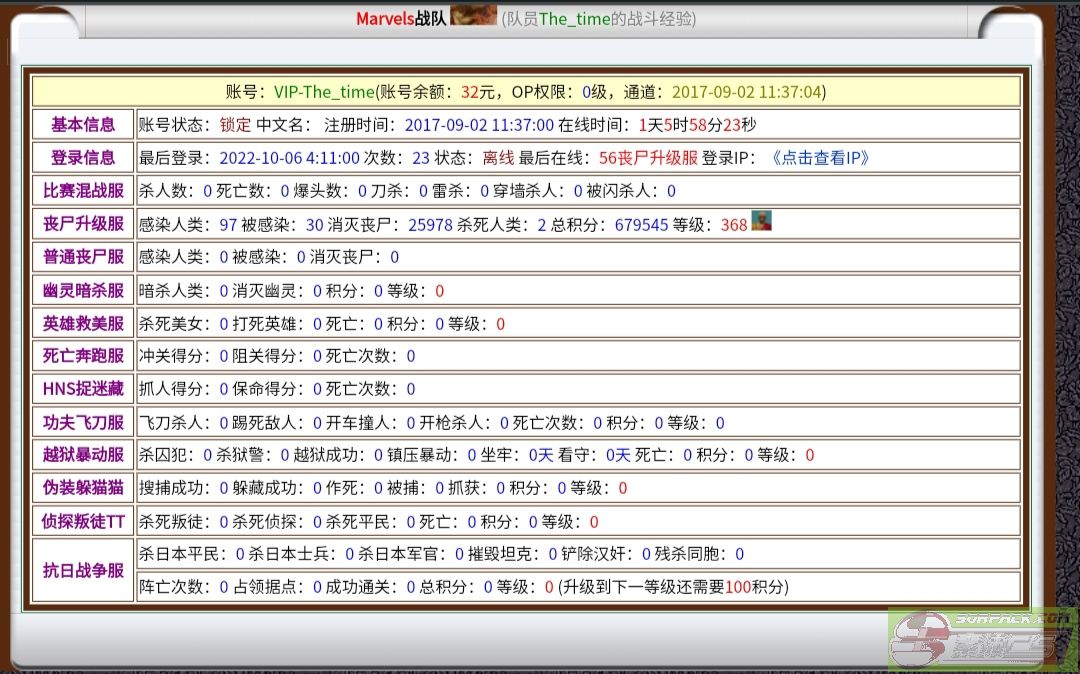Screen dimensions: 1080x674
Task: Open the 《点击查看IP》 link
Action: tap(820, 158)
